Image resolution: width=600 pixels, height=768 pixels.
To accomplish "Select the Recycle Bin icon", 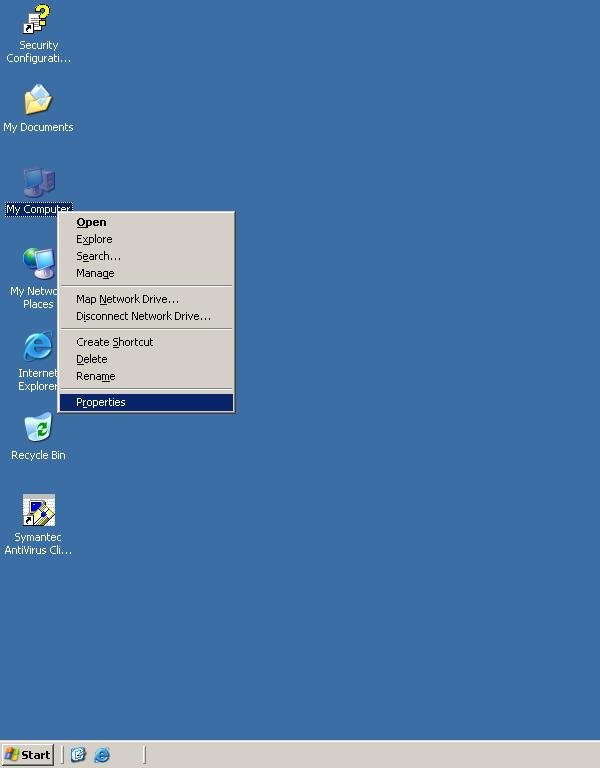I will [x=38, y=427].
